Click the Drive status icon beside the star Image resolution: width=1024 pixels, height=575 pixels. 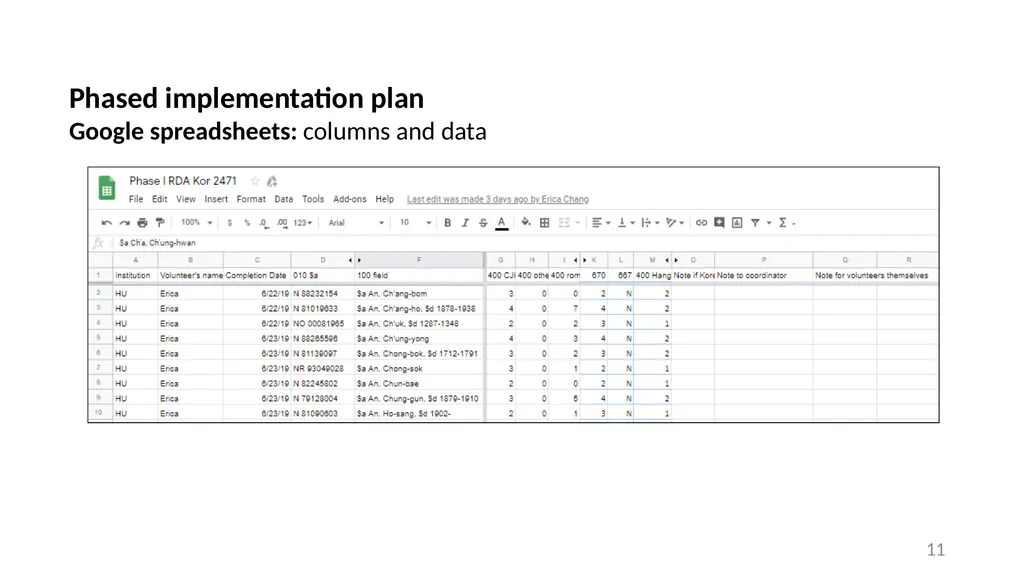[x=272, y=181]
